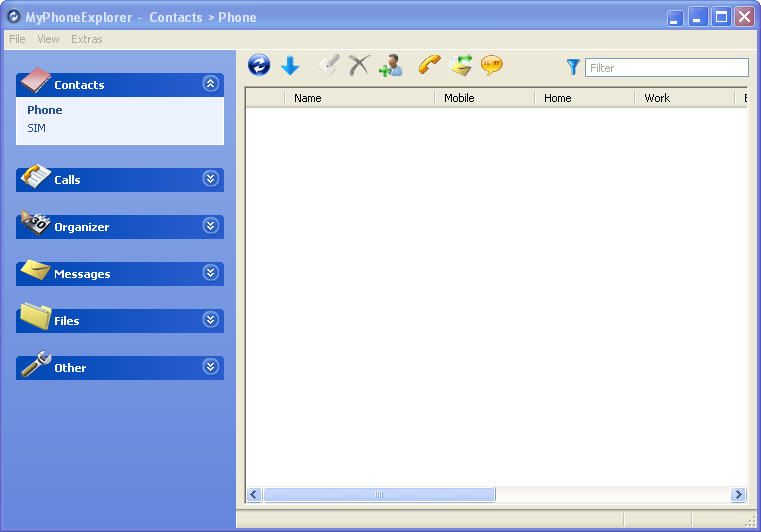Click the scroll right arrow
Screen dimensions: 761x532
pos(738,495)
